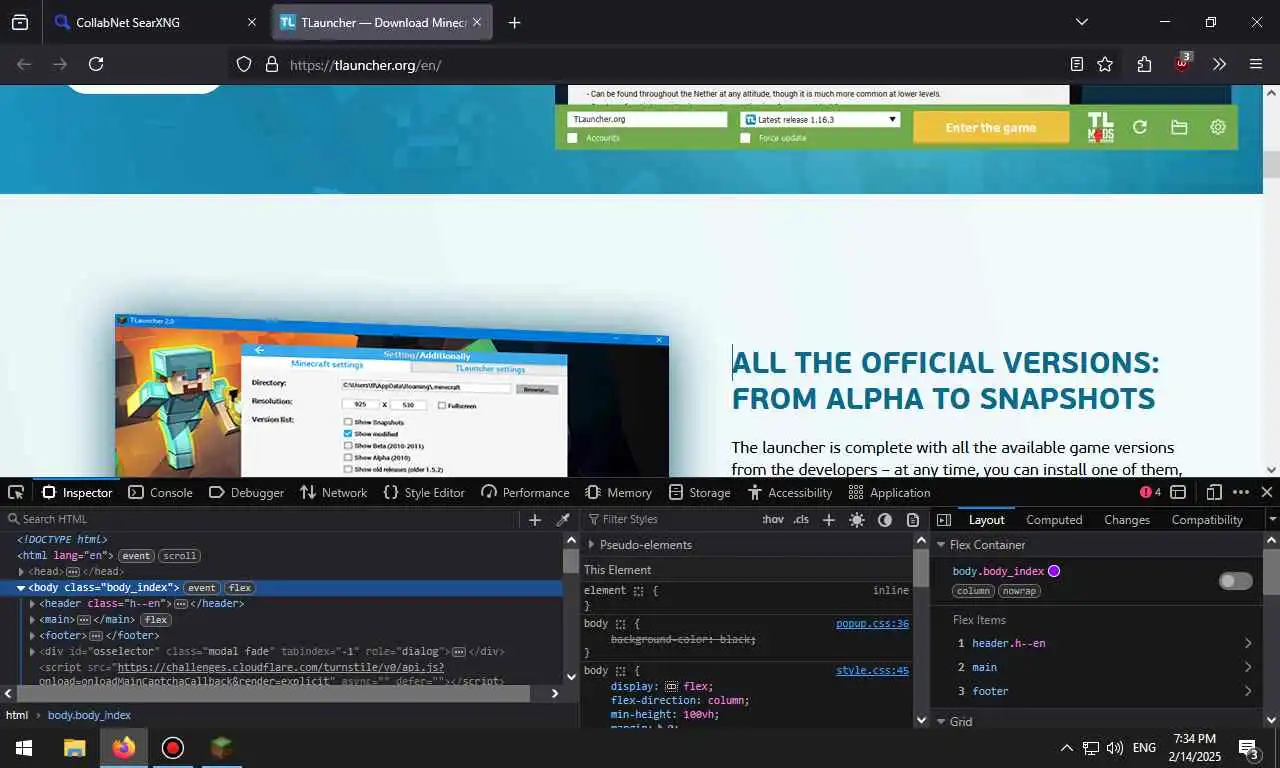The image size is (1280, 768).
Task: Click the highlighter icon beside element rule
Action: point(638,591)
